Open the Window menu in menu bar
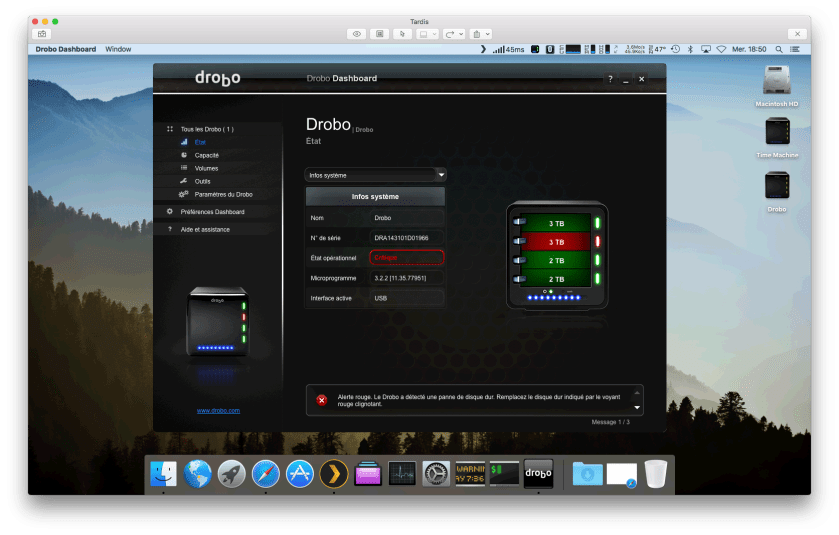 pyautogui.click(x=118, y=48)
